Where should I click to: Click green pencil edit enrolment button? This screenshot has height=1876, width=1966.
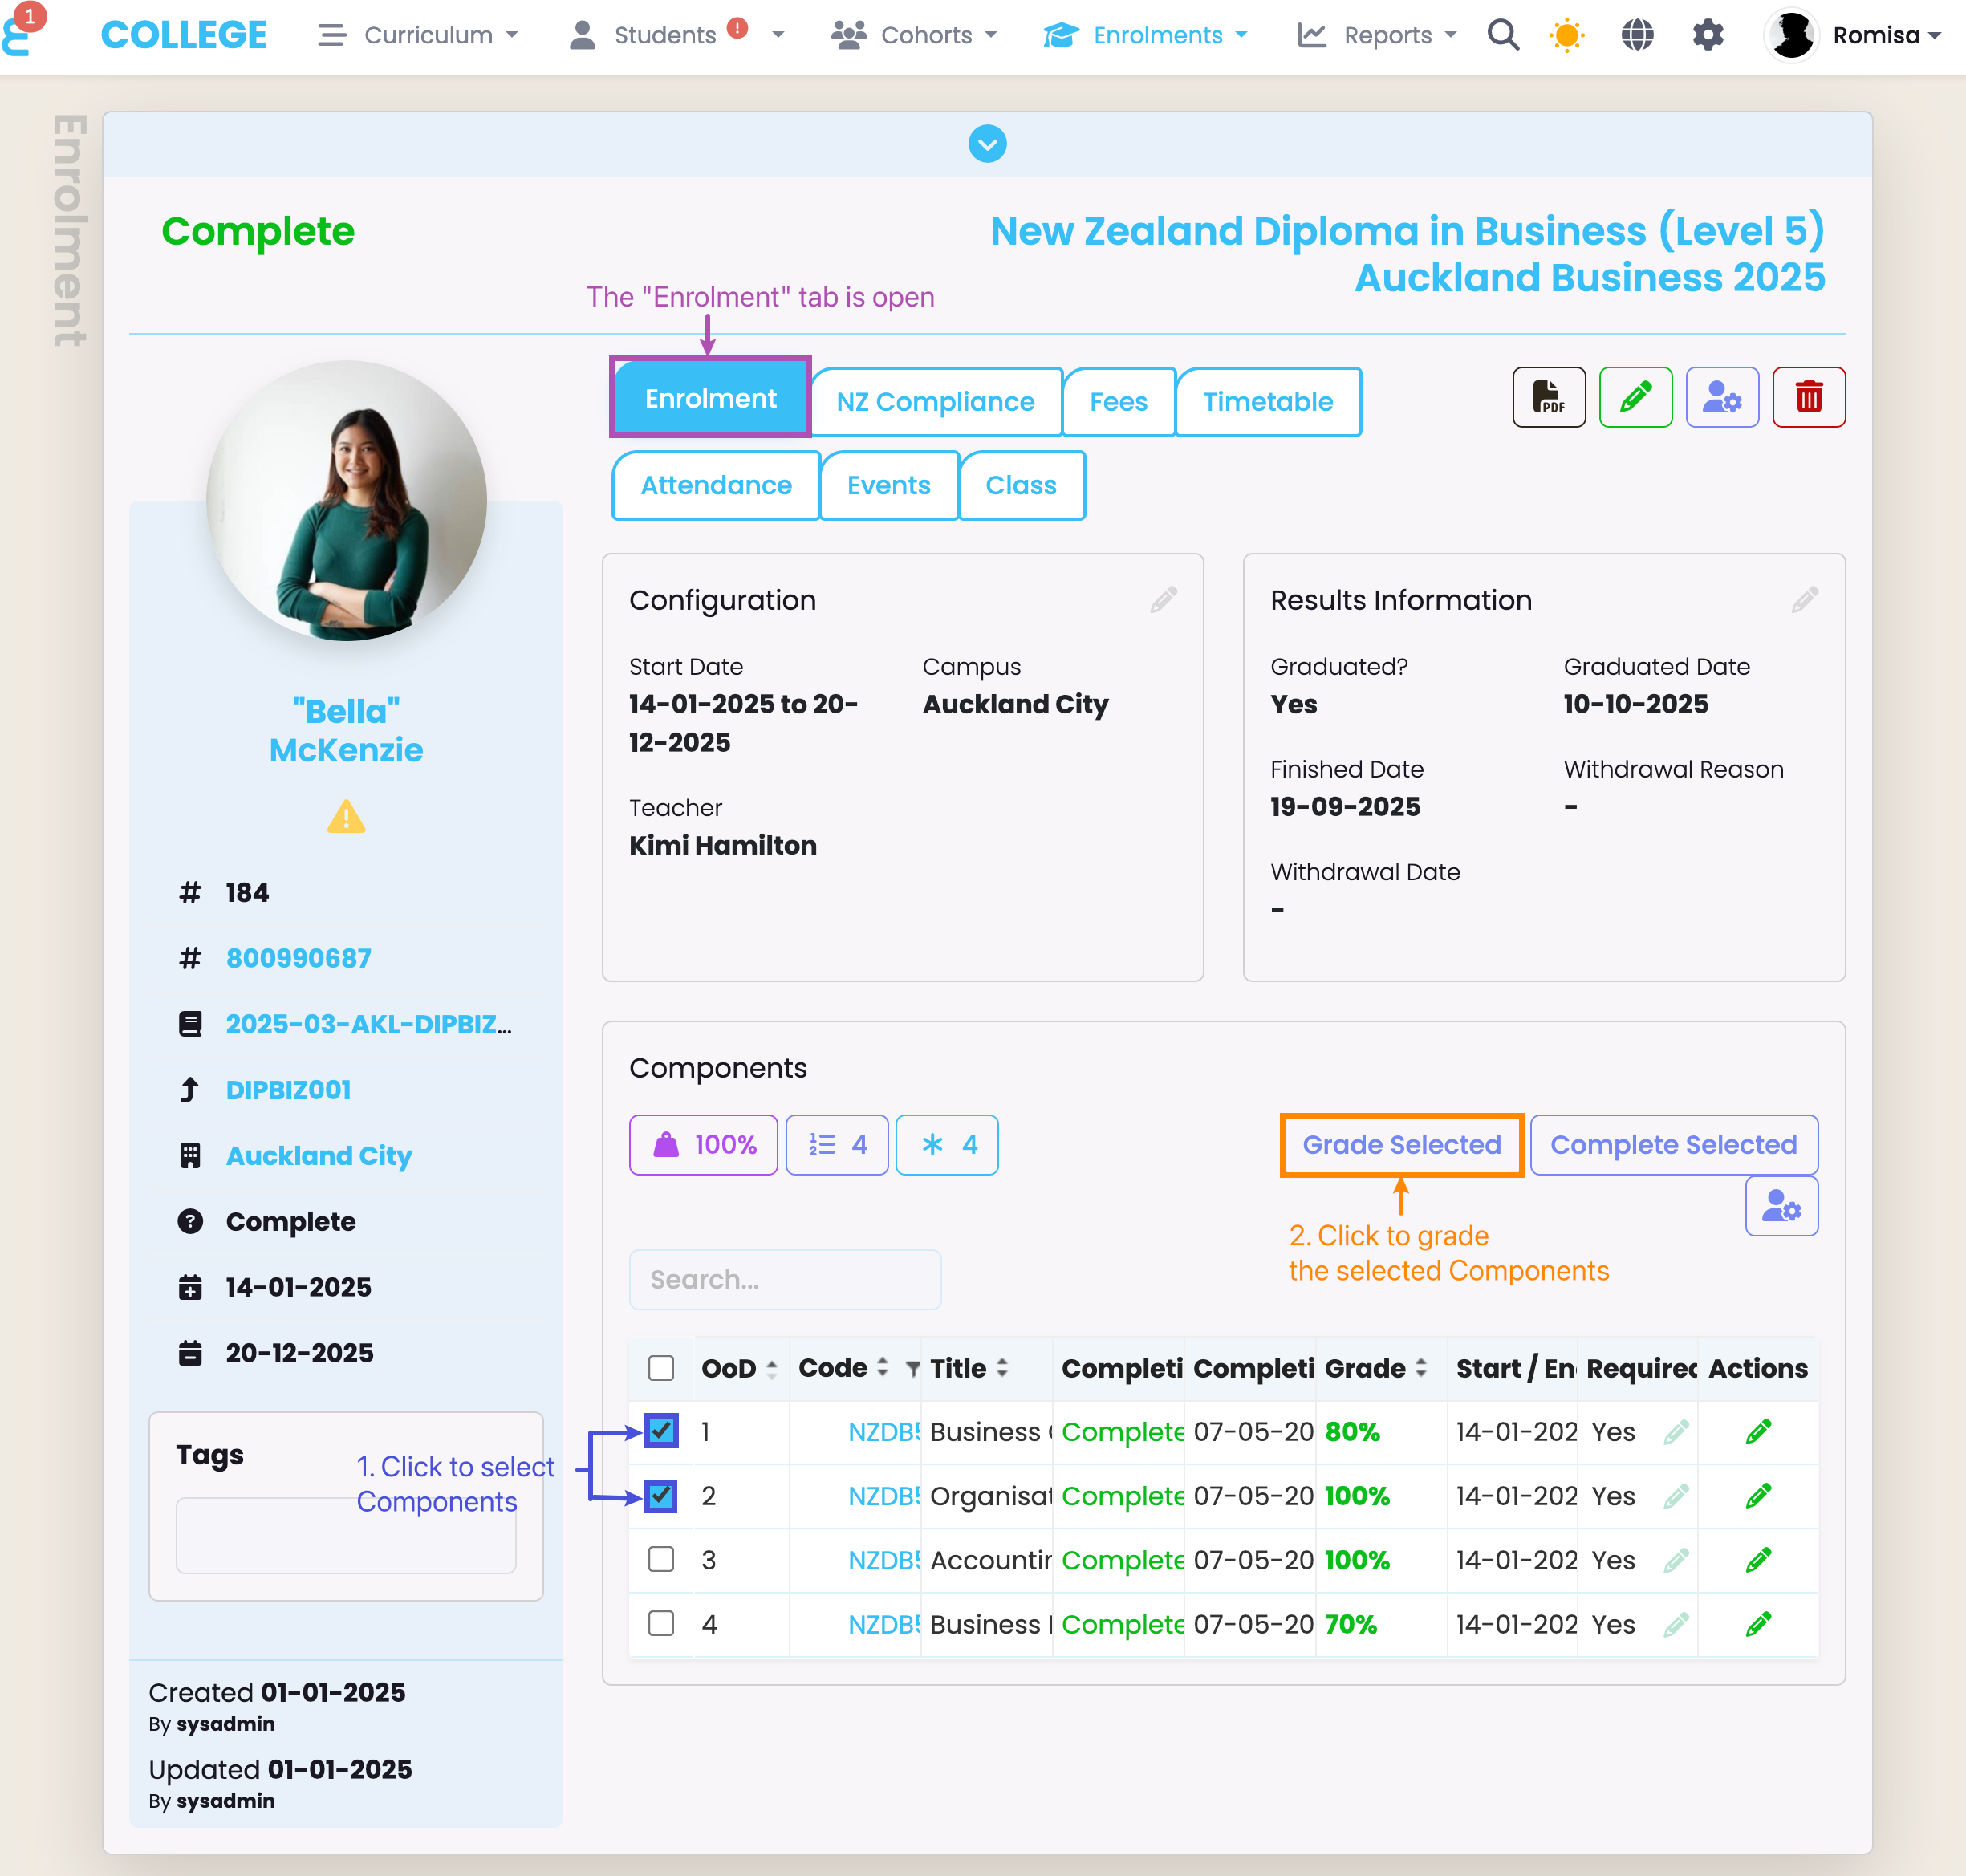coord(1635,398)
